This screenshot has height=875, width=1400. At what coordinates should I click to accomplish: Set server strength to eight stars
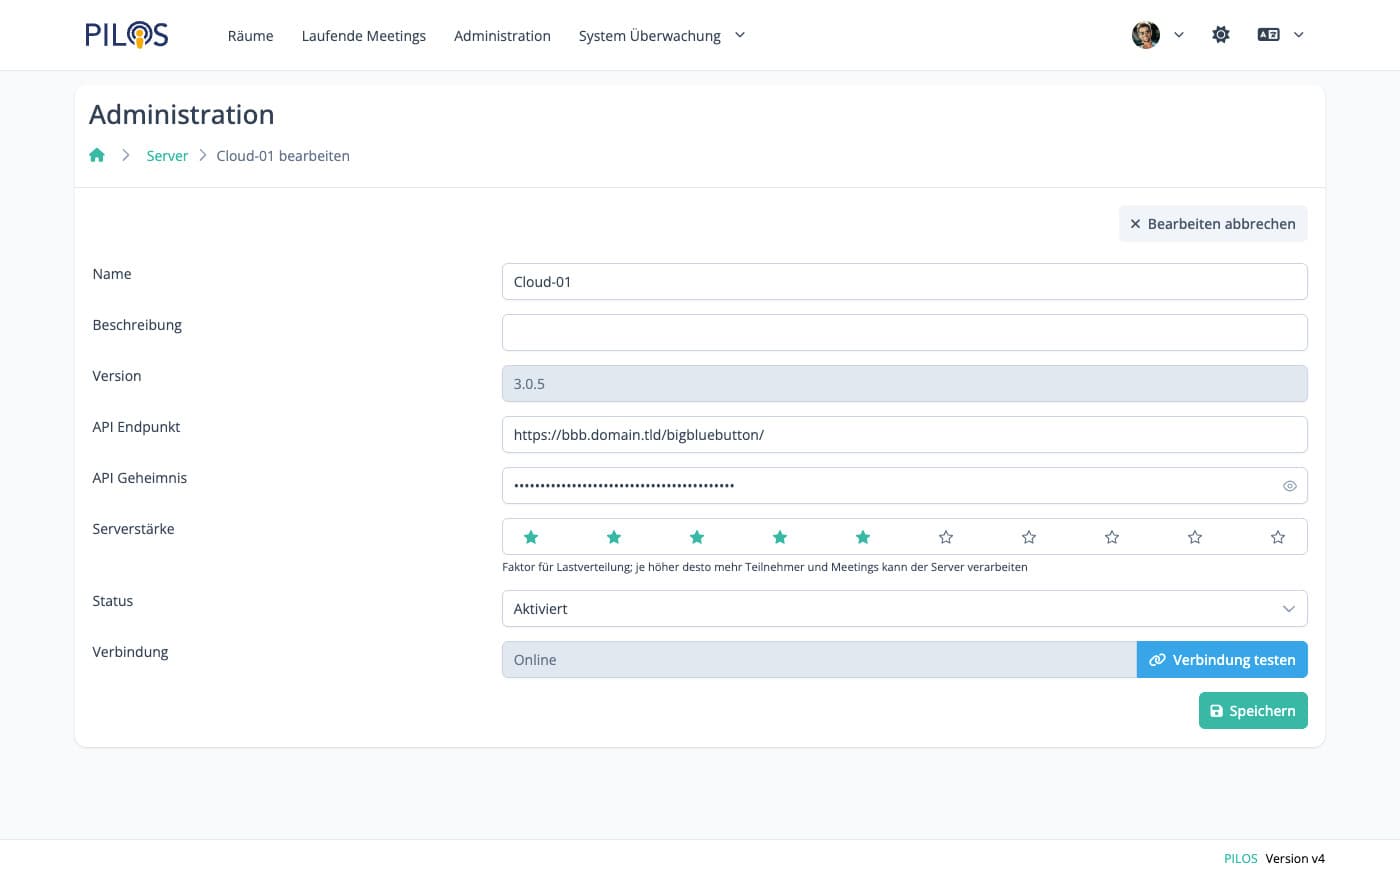[x=1112, y=537]
